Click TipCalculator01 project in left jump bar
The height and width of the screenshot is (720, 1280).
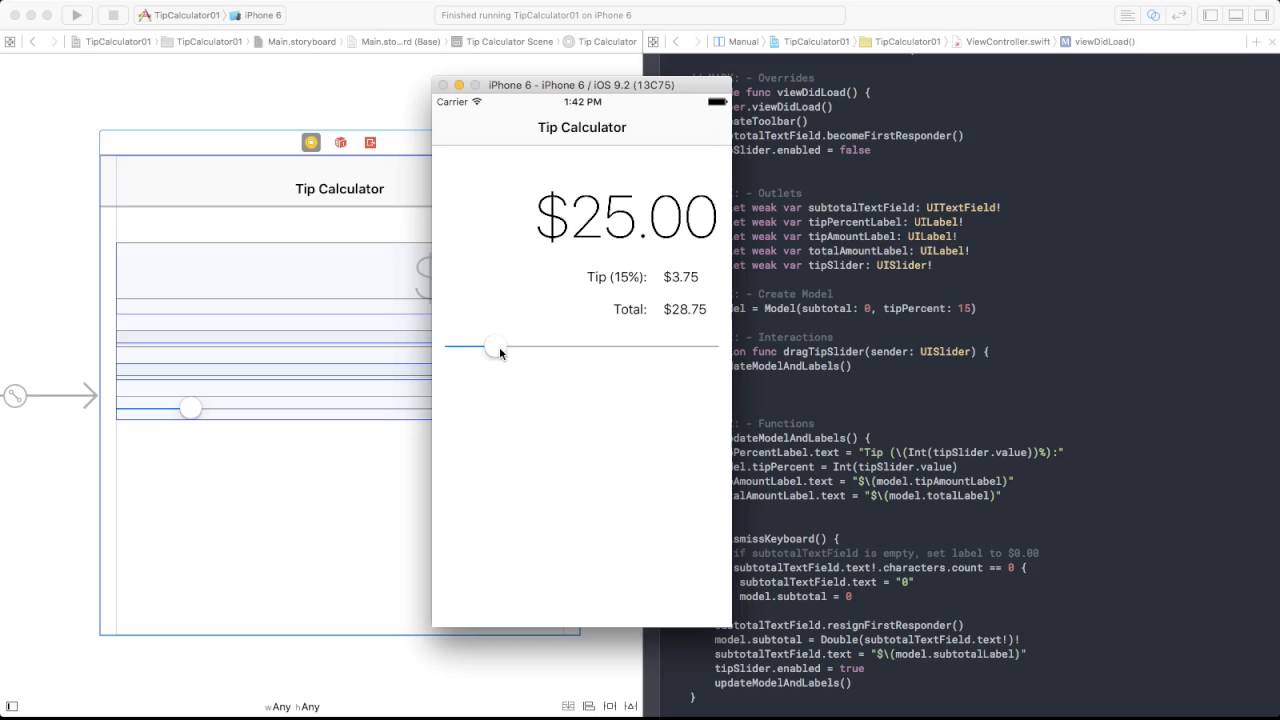(x=111, y=42)
